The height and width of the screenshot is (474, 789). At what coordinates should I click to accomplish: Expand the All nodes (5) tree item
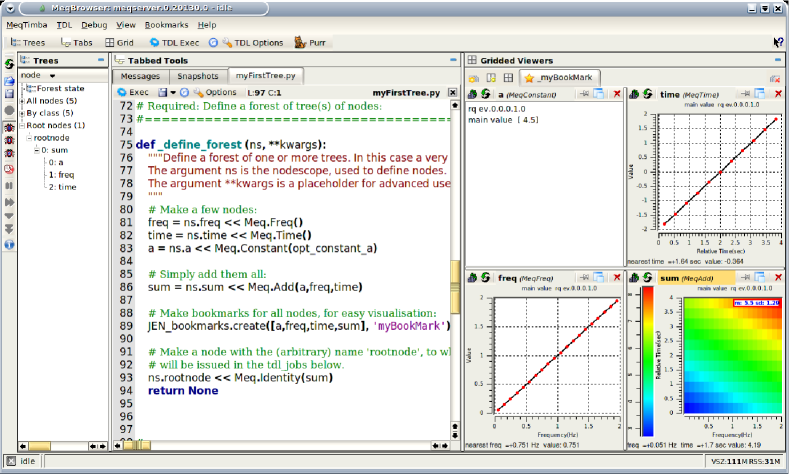21,101
